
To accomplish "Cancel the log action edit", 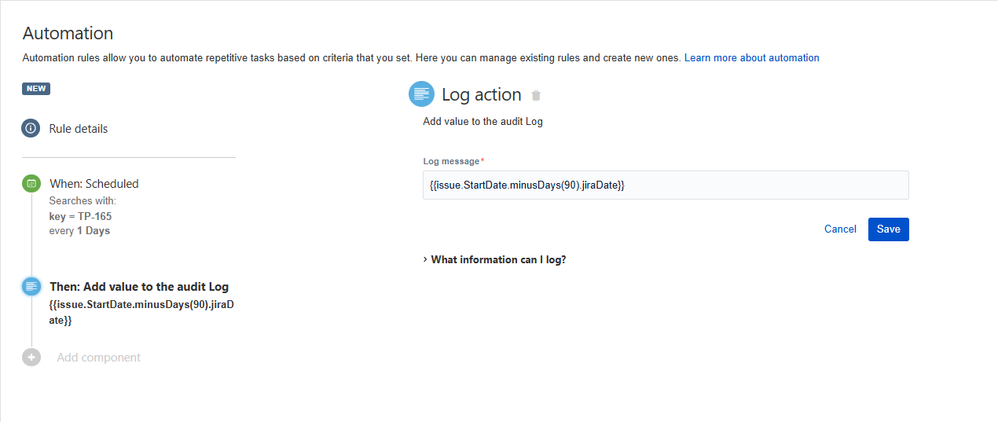I will coord(840,229).
